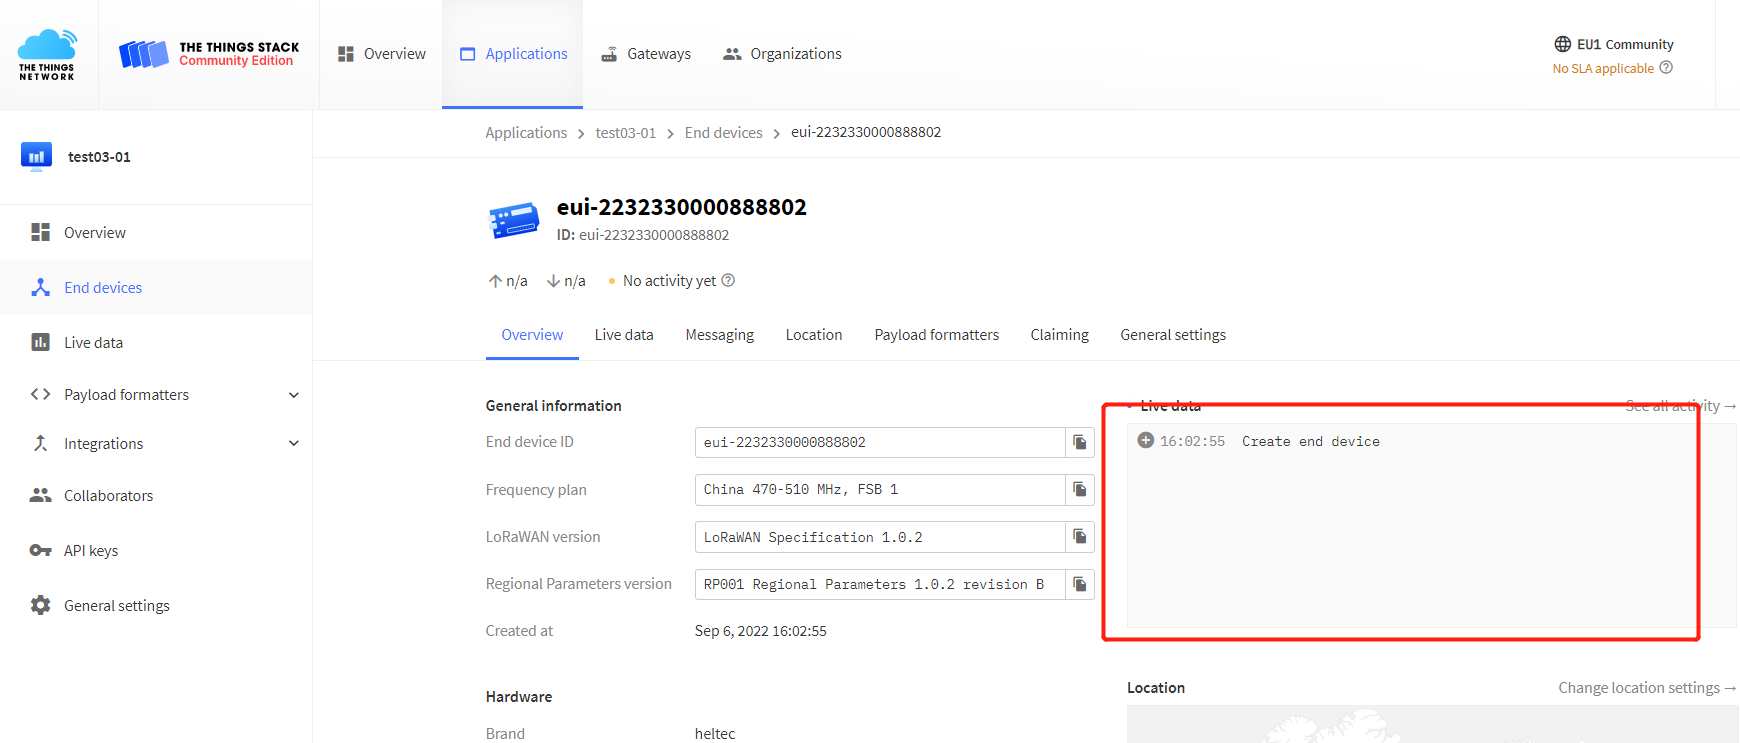Copy the Frequency plan value
Image resolution: width=1740 pixels, height=743 pixels.
click(1079, 489)
